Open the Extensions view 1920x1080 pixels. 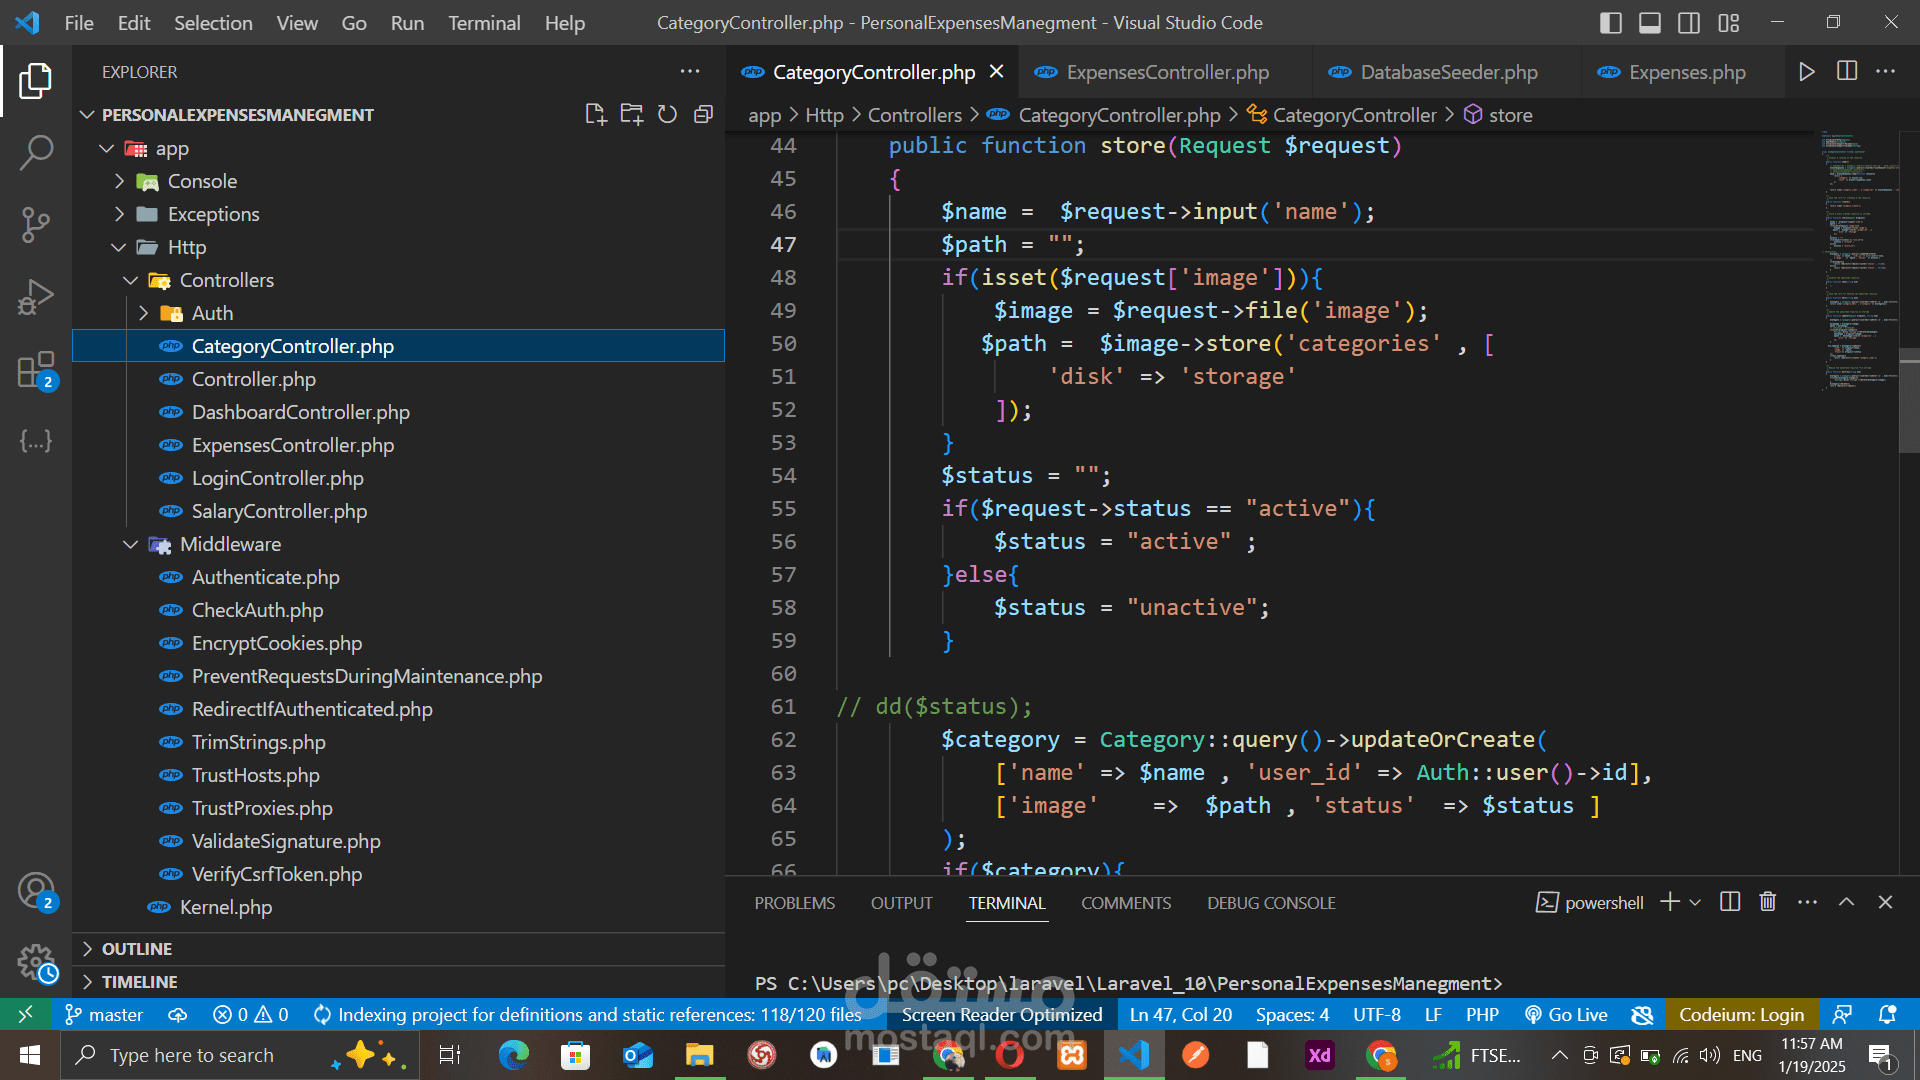click(36, 369)
